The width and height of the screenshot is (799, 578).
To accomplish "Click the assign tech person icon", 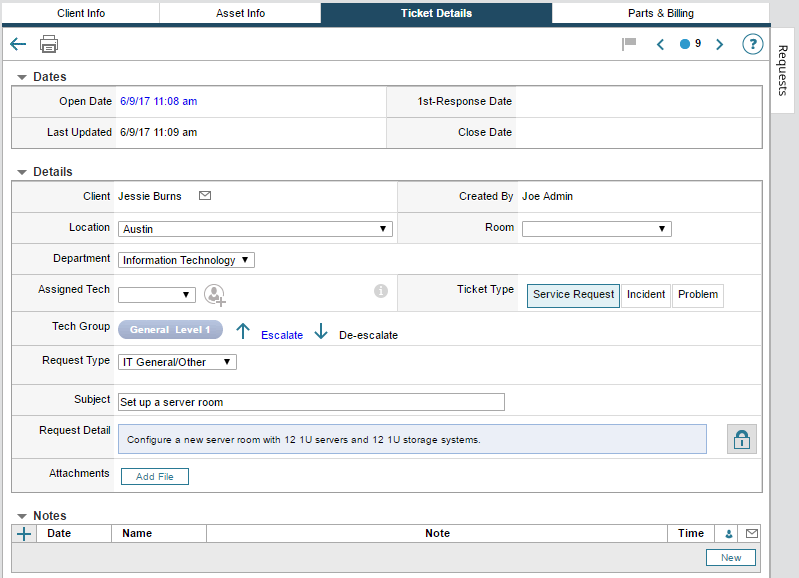I will click(x=215, y=294).
